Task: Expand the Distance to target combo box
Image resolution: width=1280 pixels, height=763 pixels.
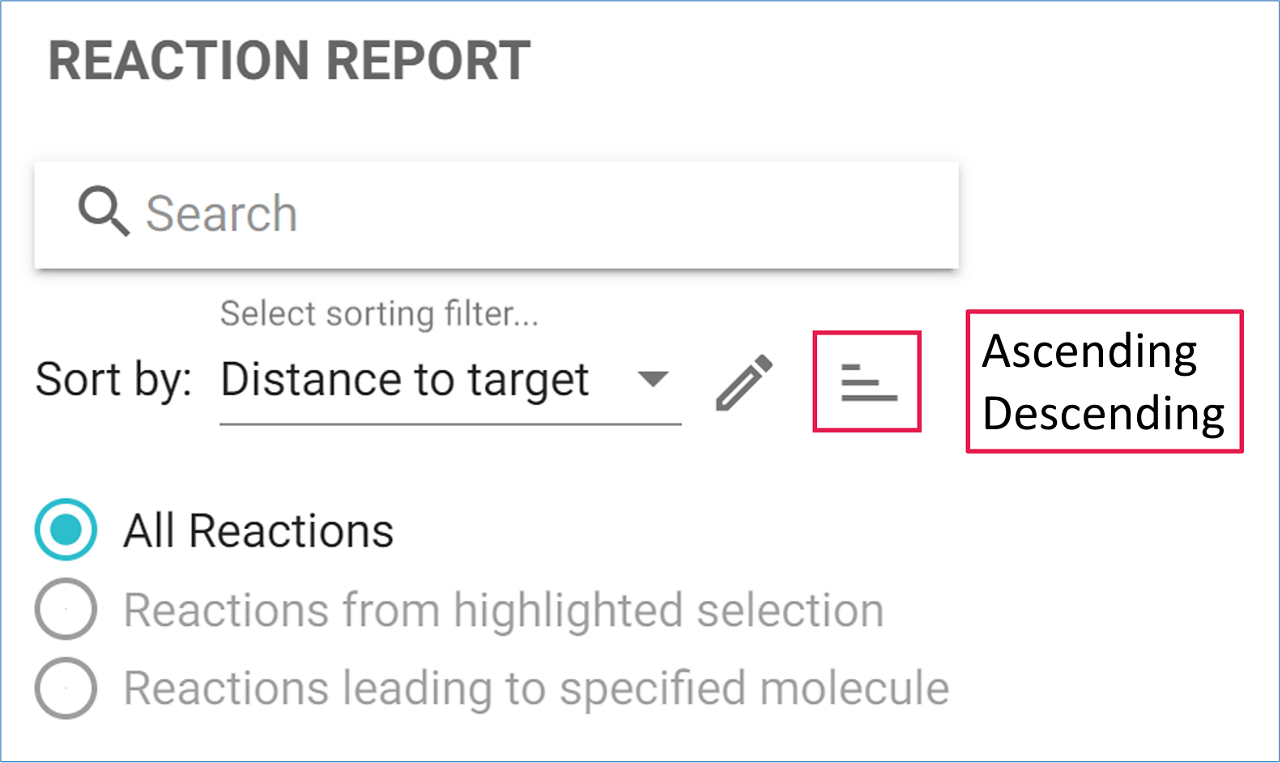Action: (450, 382)
